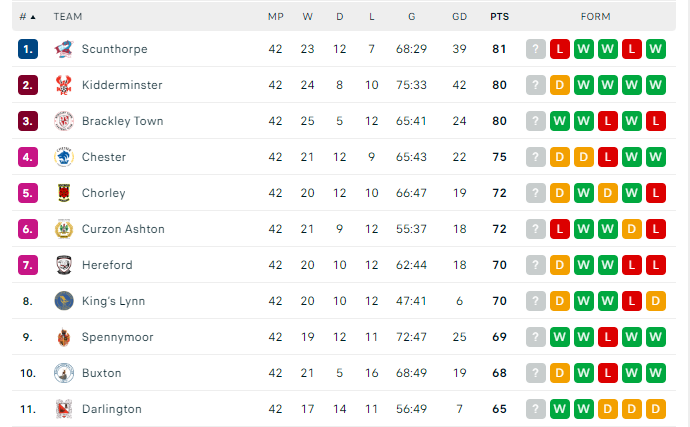Click the Spennymoor team crest

(64, 337)
